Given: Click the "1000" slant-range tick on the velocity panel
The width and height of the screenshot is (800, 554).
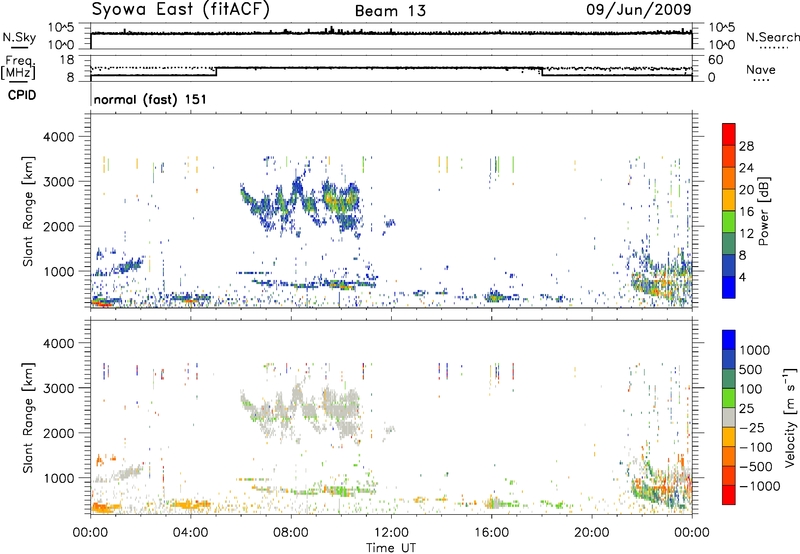Looking at the screenshot, I should point(58,478).
